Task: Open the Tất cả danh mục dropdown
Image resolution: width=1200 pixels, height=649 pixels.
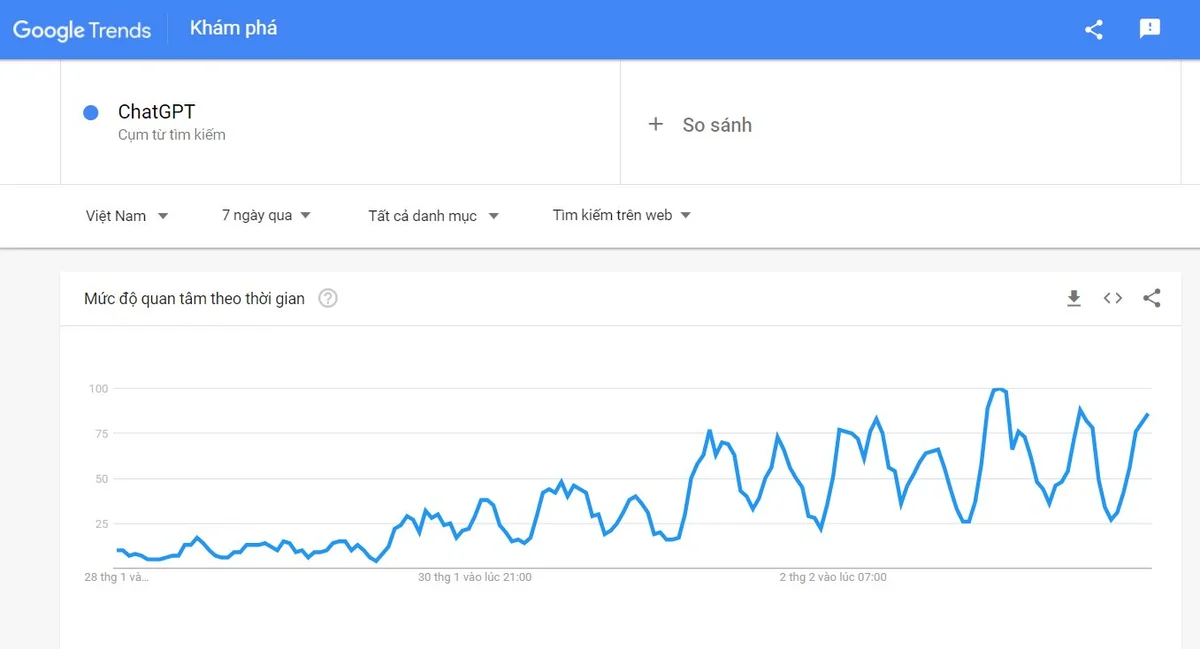Action: pyautogui.click(x=433, y=215)
